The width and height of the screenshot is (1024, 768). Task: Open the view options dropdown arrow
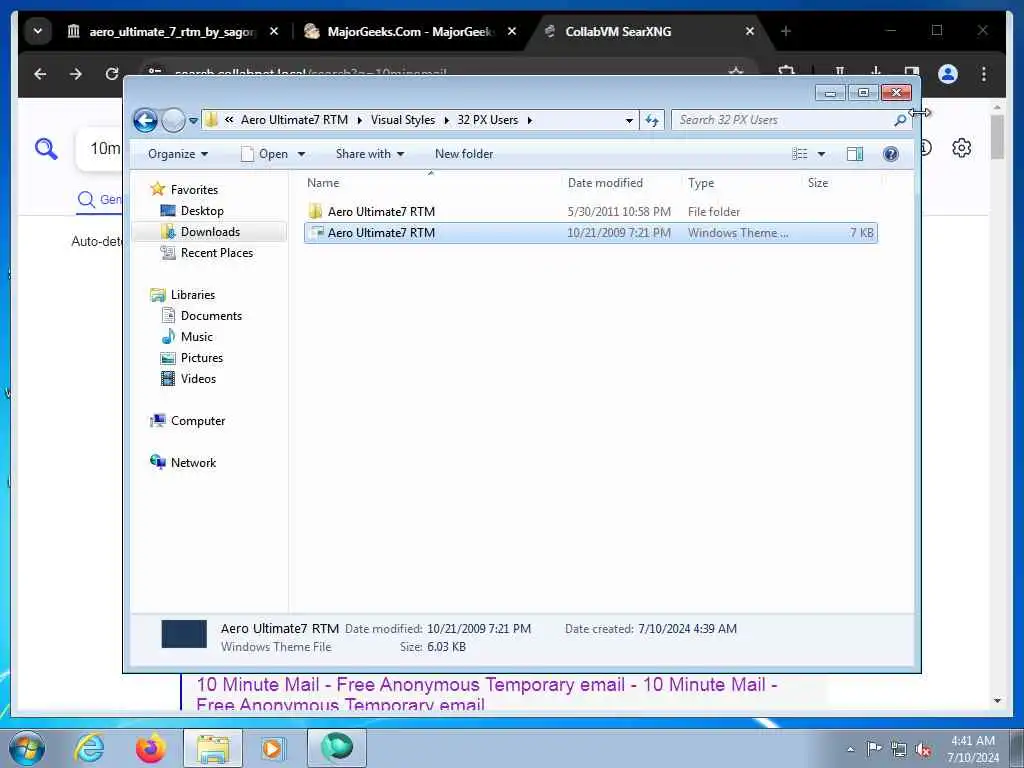tap(822, 154)
